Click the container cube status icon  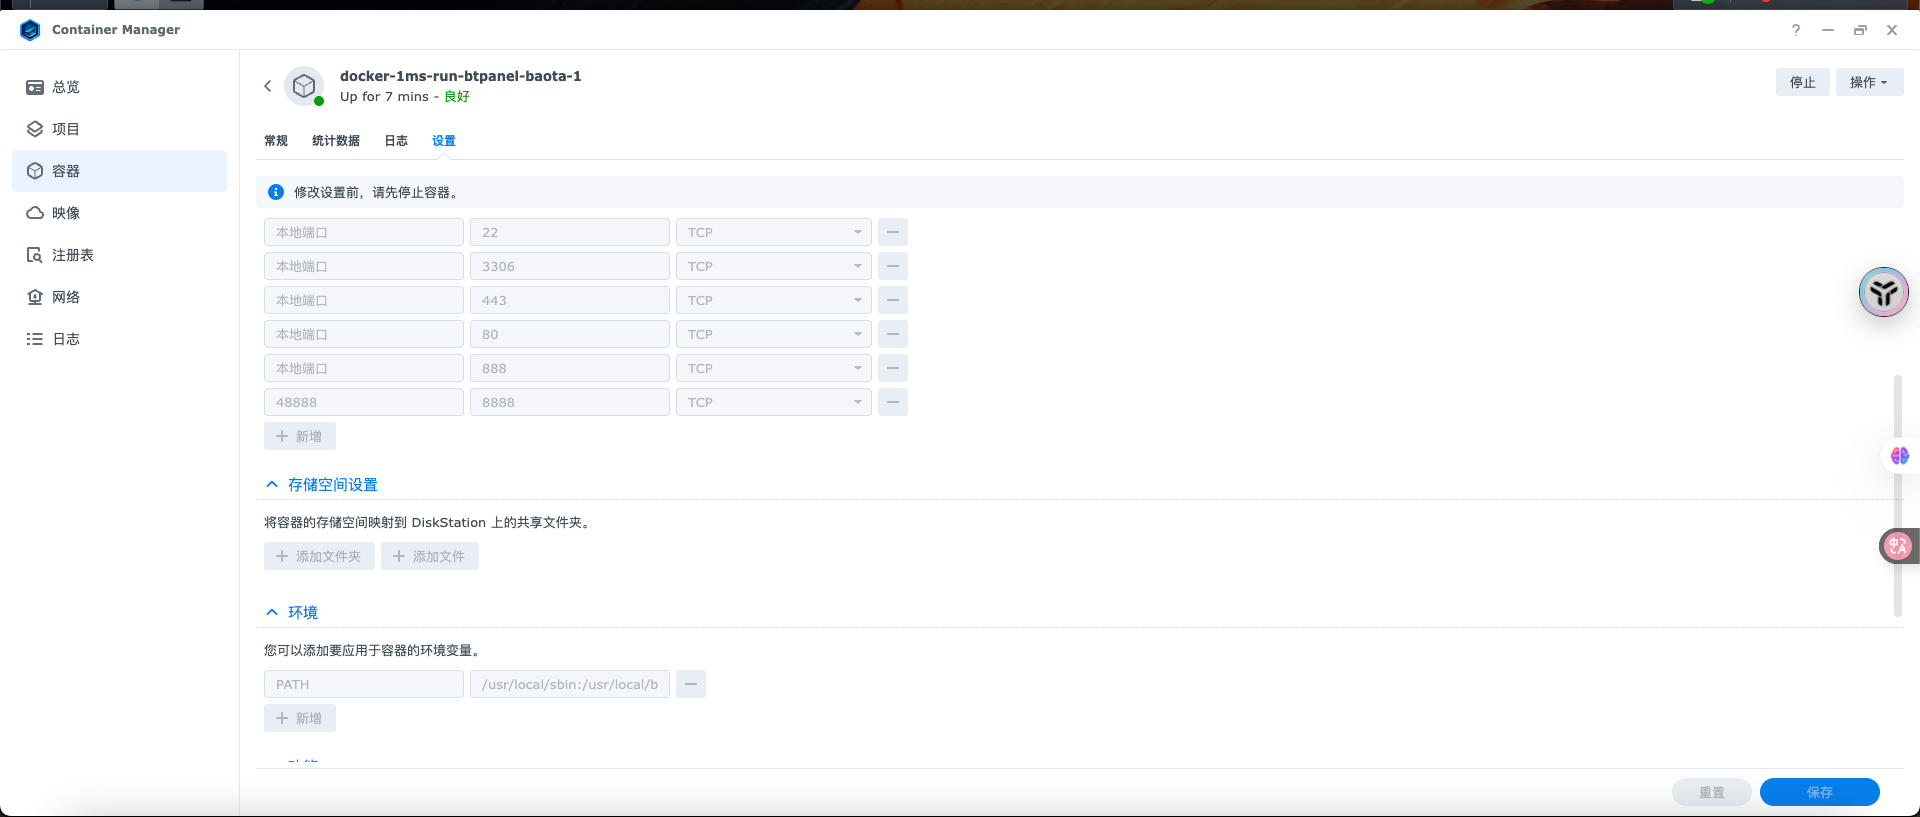tap(304, 86)
